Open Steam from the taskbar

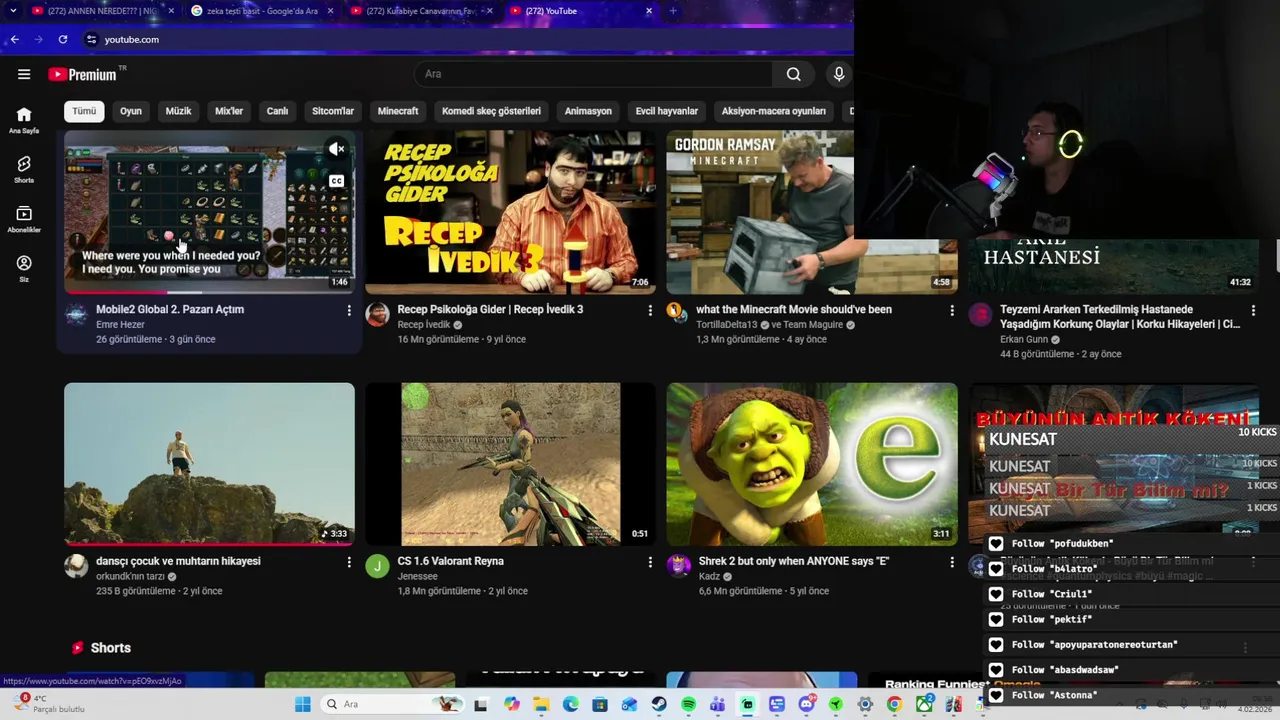pos(659,705)
